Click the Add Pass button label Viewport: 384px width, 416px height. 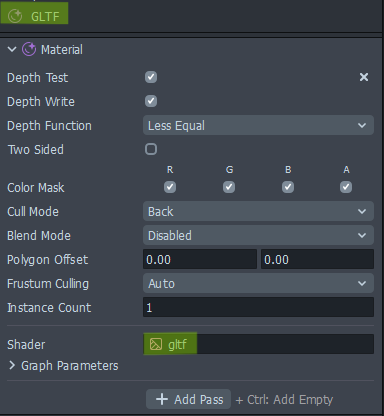199,399
